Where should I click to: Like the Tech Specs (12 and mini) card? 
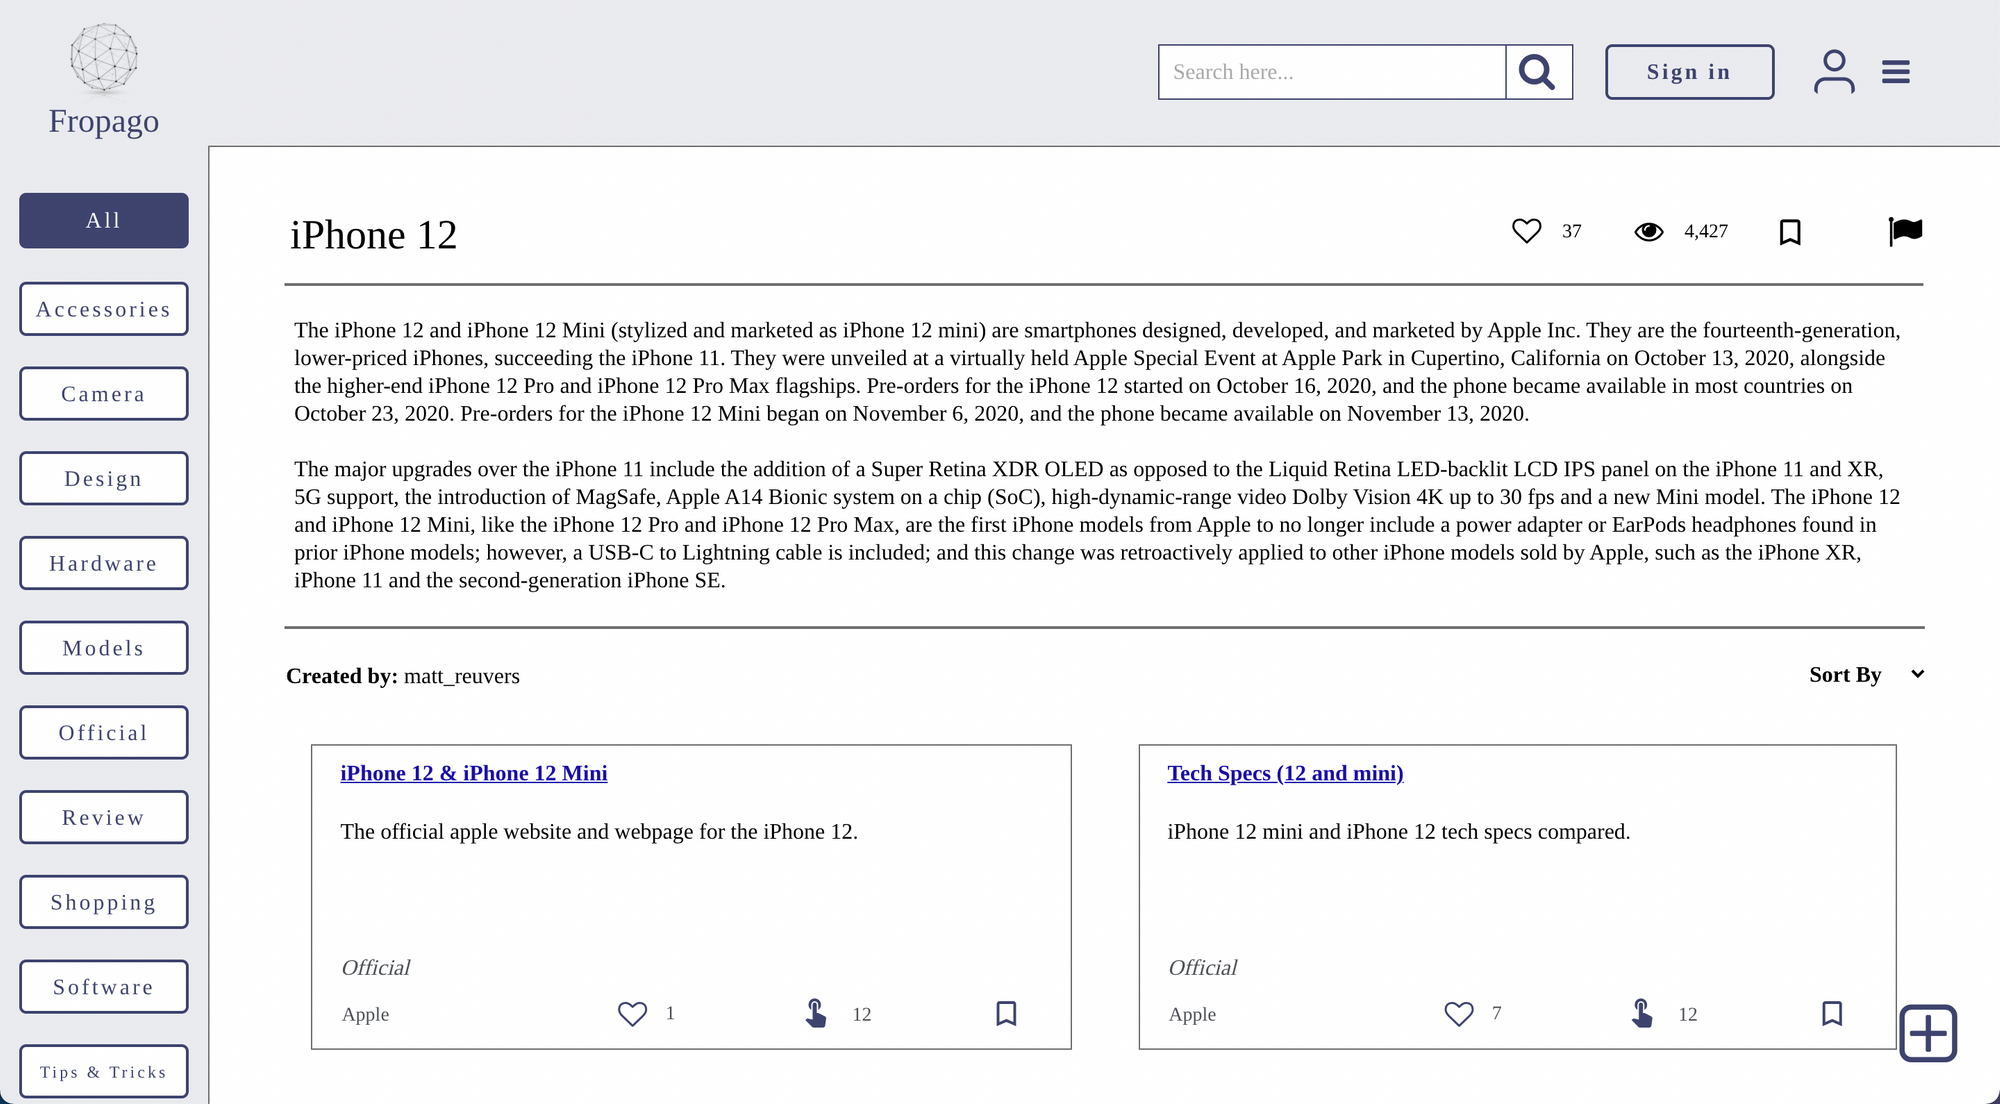tap(1459, 1014)
